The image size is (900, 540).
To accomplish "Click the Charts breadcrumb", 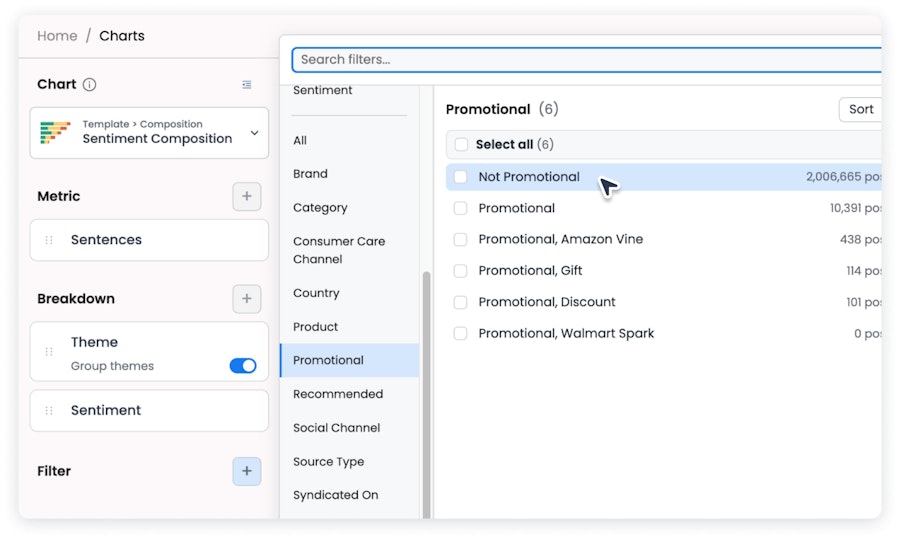I will 122,36.
